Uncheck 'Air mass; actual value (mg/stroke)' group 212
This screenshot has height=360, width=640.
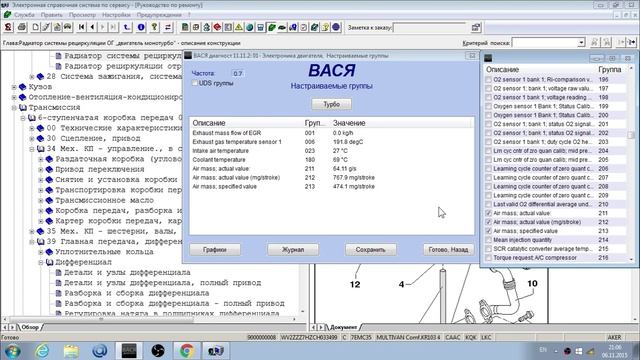click(x=488, y=222)
